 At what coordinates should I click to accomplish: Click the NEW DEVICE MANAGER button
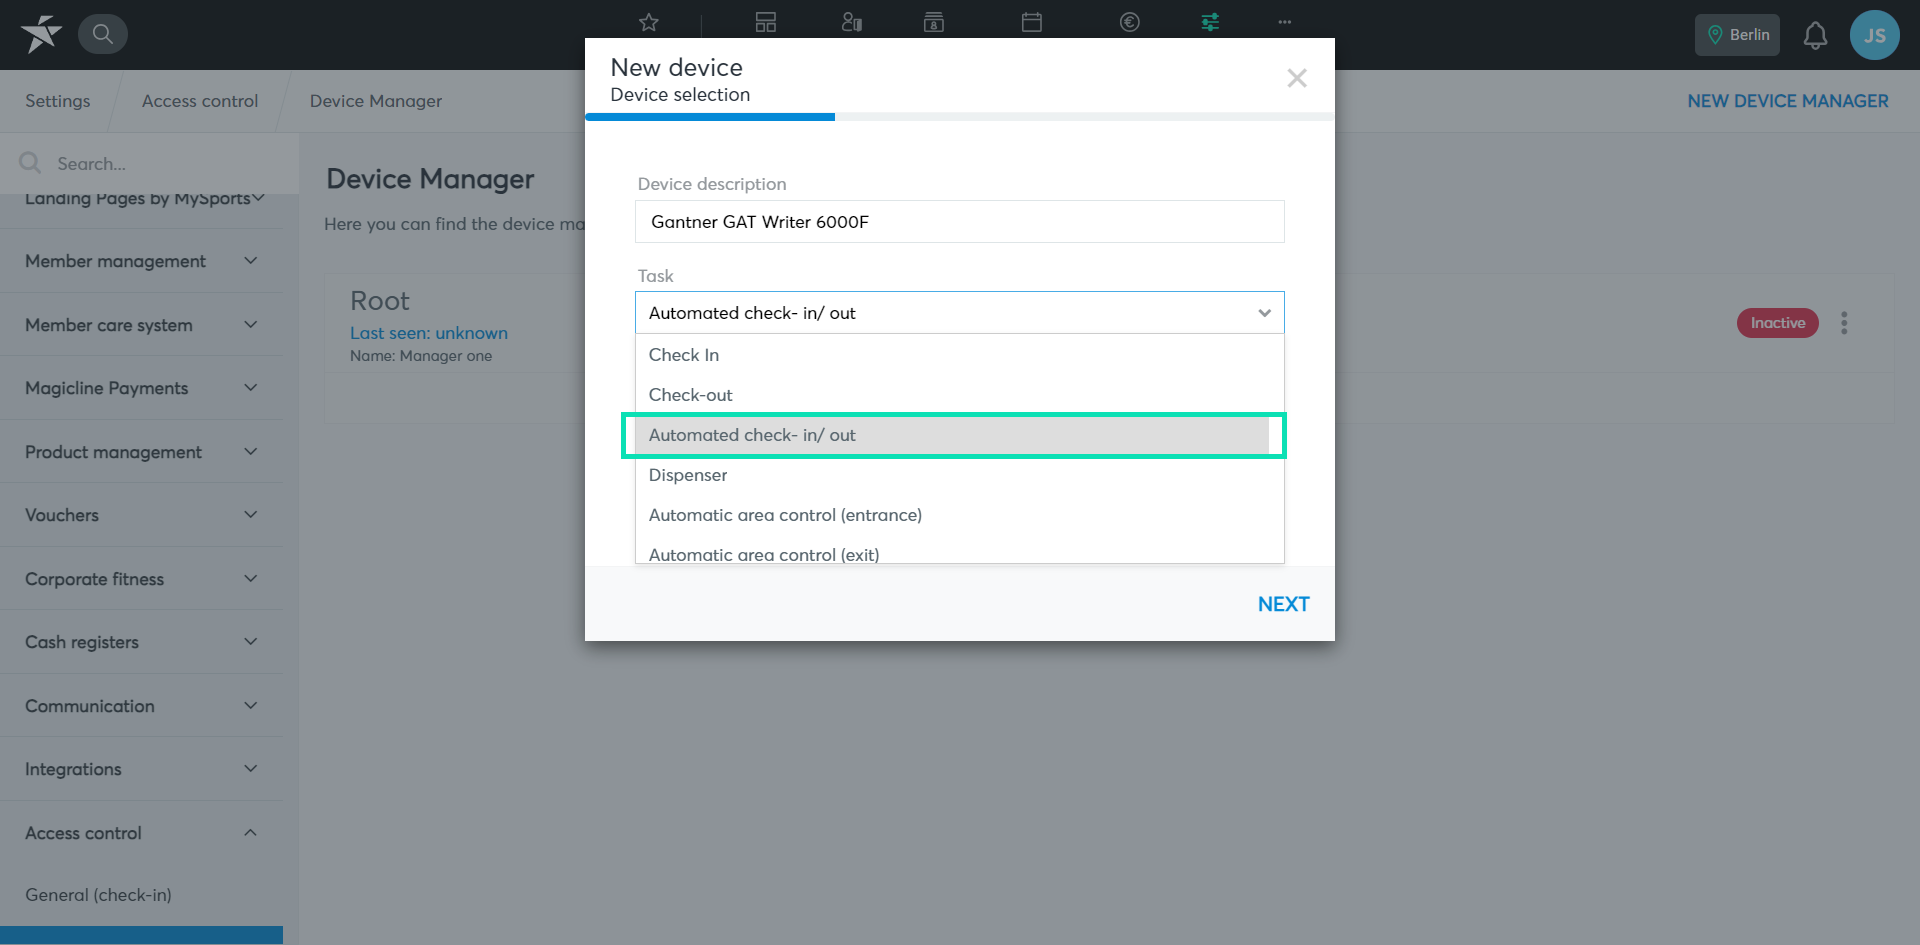1788,101
